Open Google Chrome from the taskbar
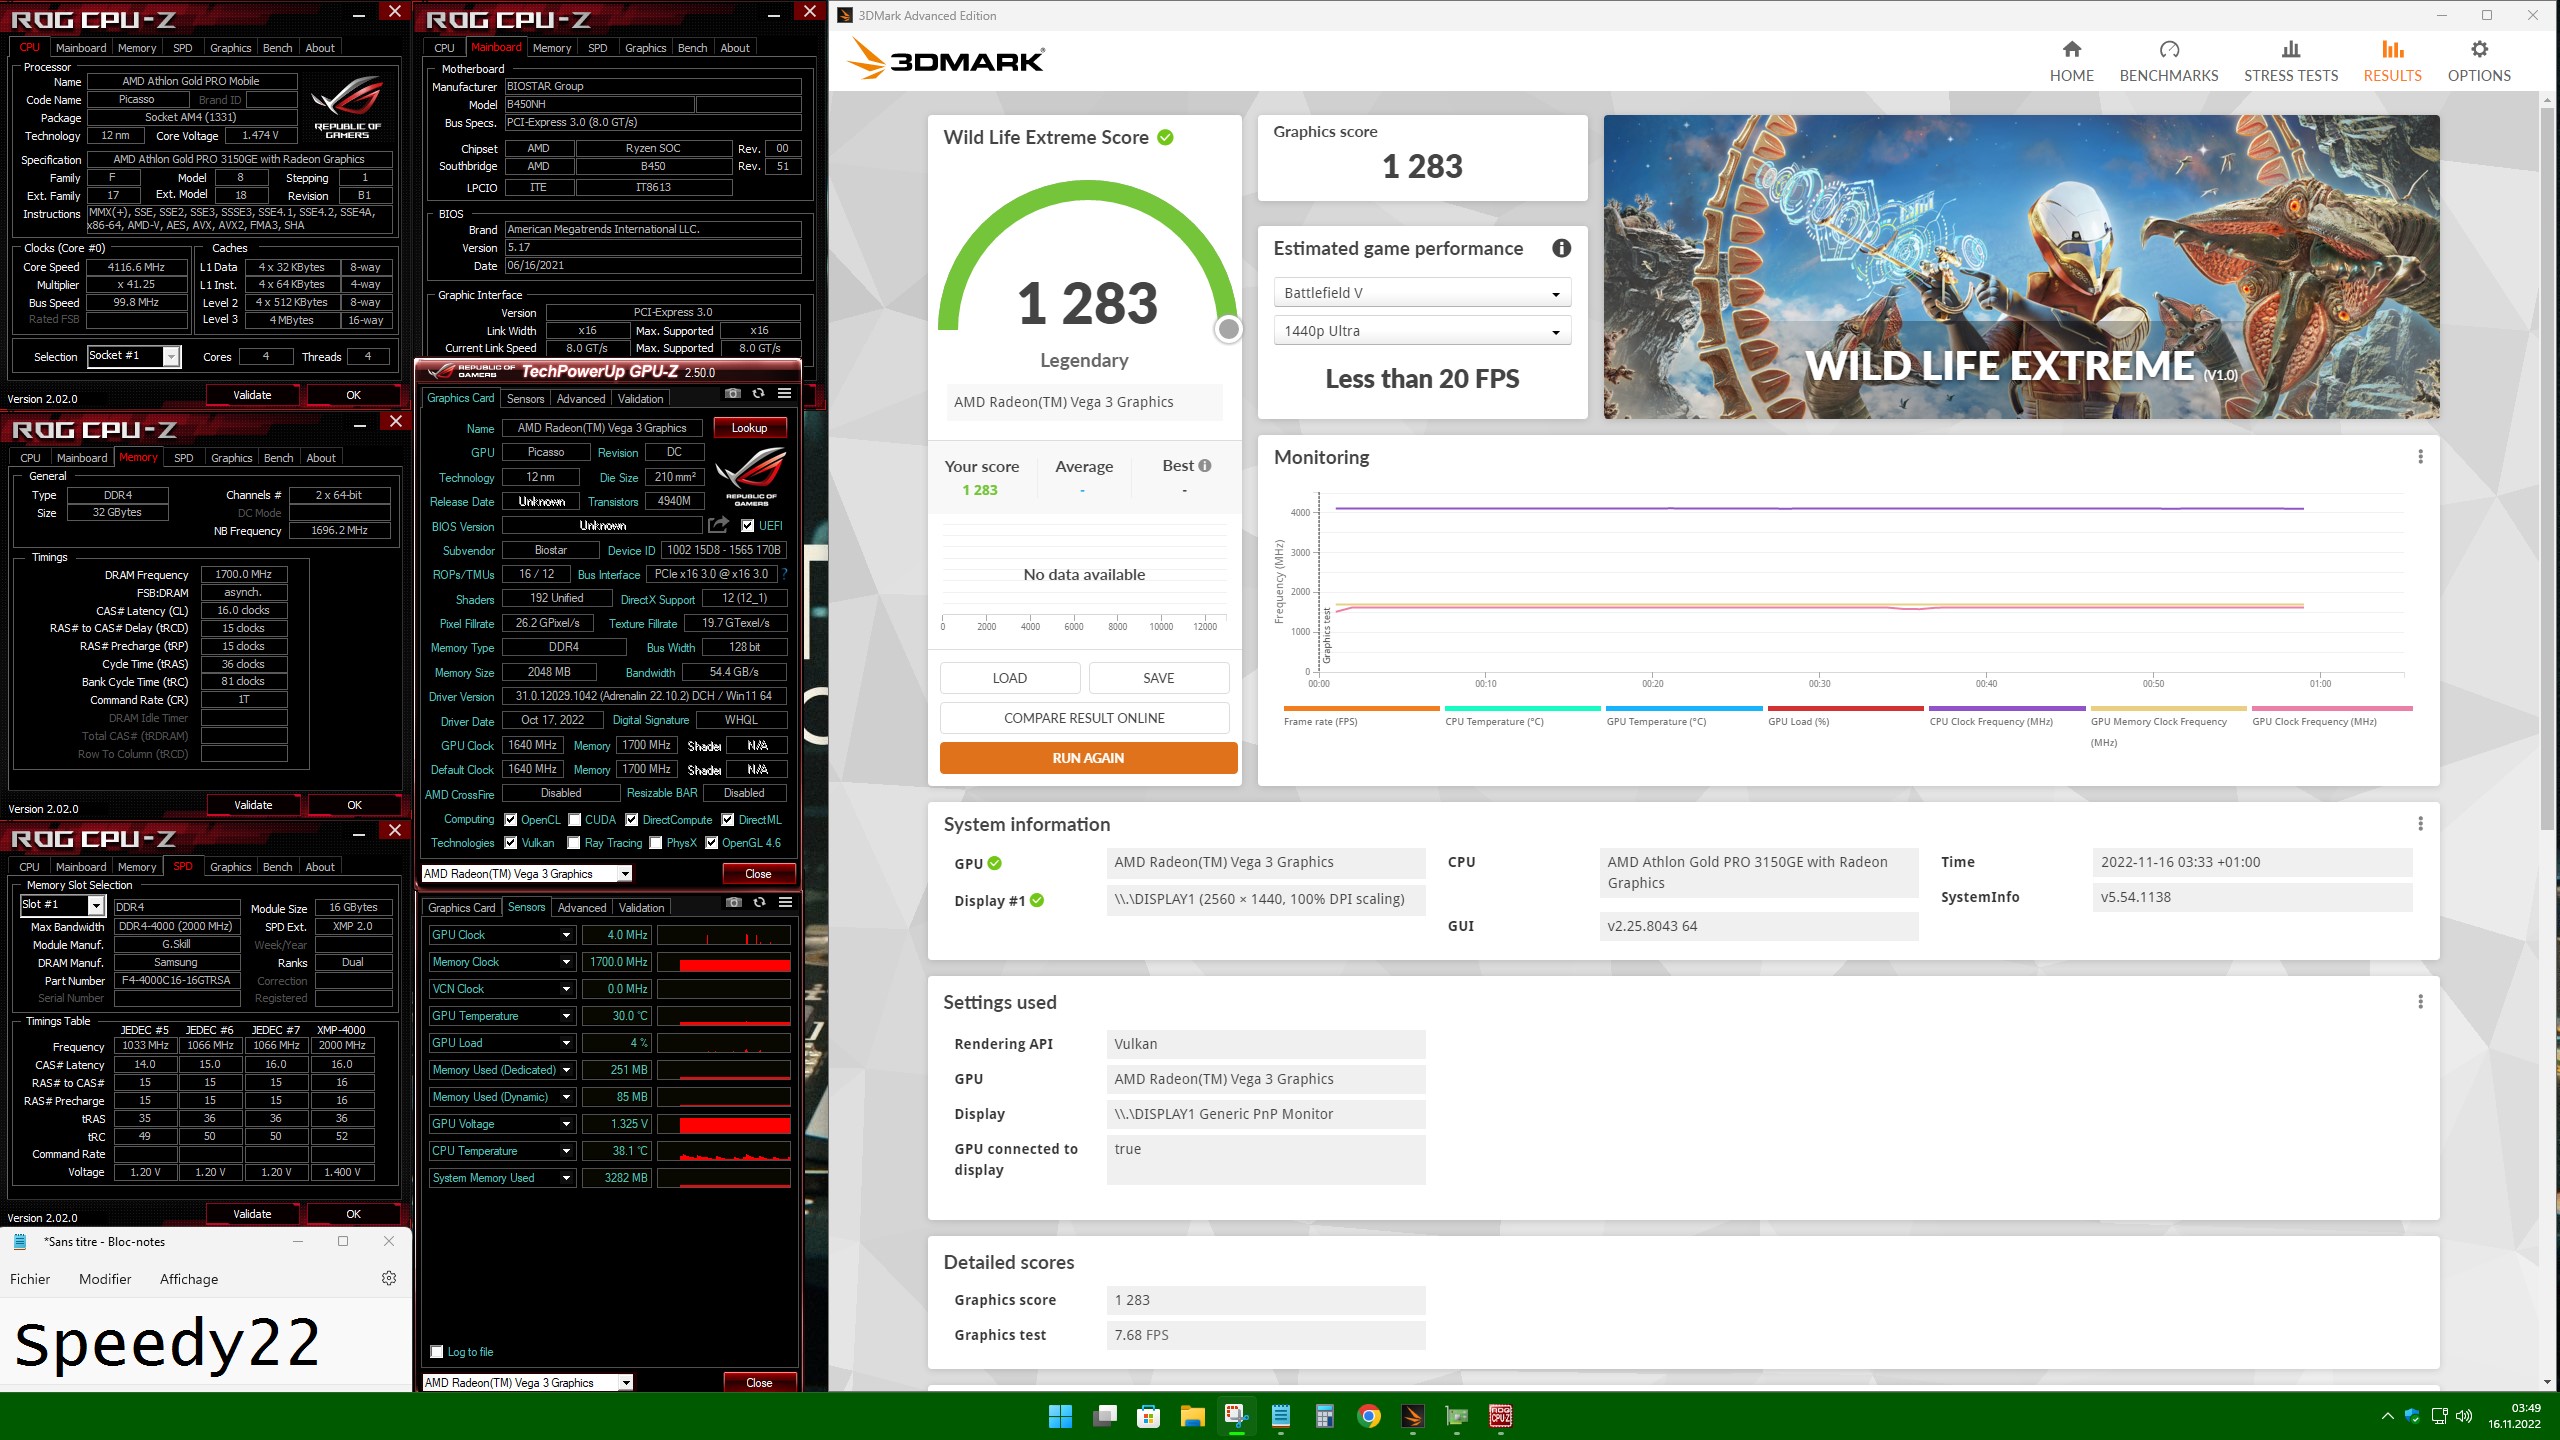Screen dimensions: 2560x1440 [x=1369, y=1416]
